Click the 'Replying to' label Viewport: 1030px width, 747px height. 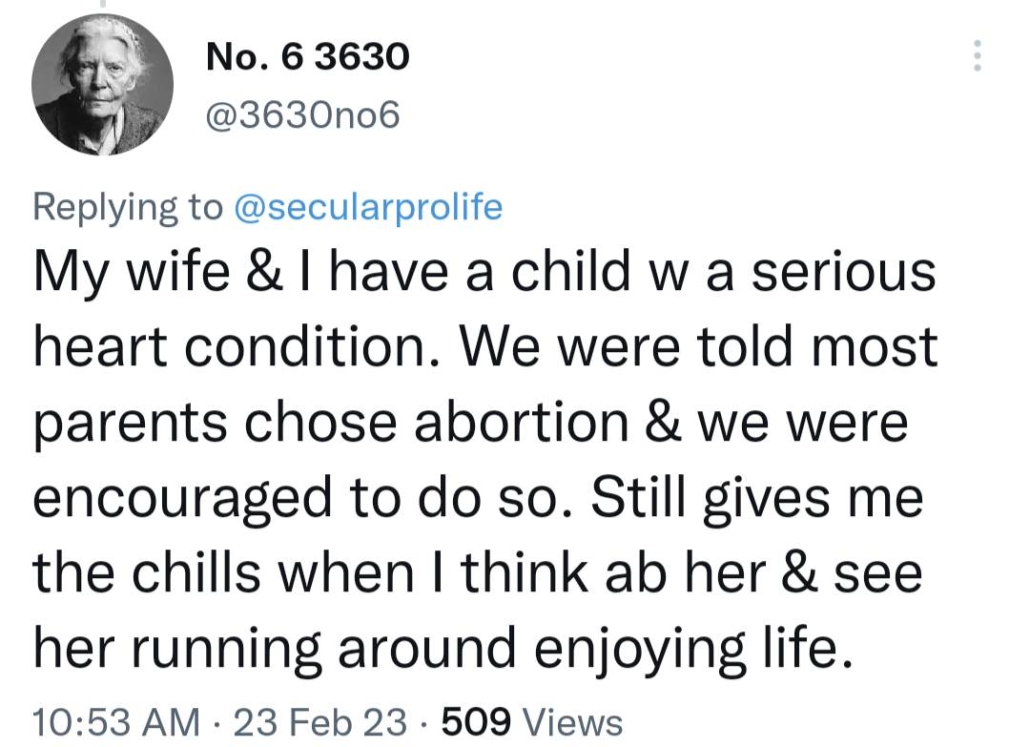pos(128,207)
